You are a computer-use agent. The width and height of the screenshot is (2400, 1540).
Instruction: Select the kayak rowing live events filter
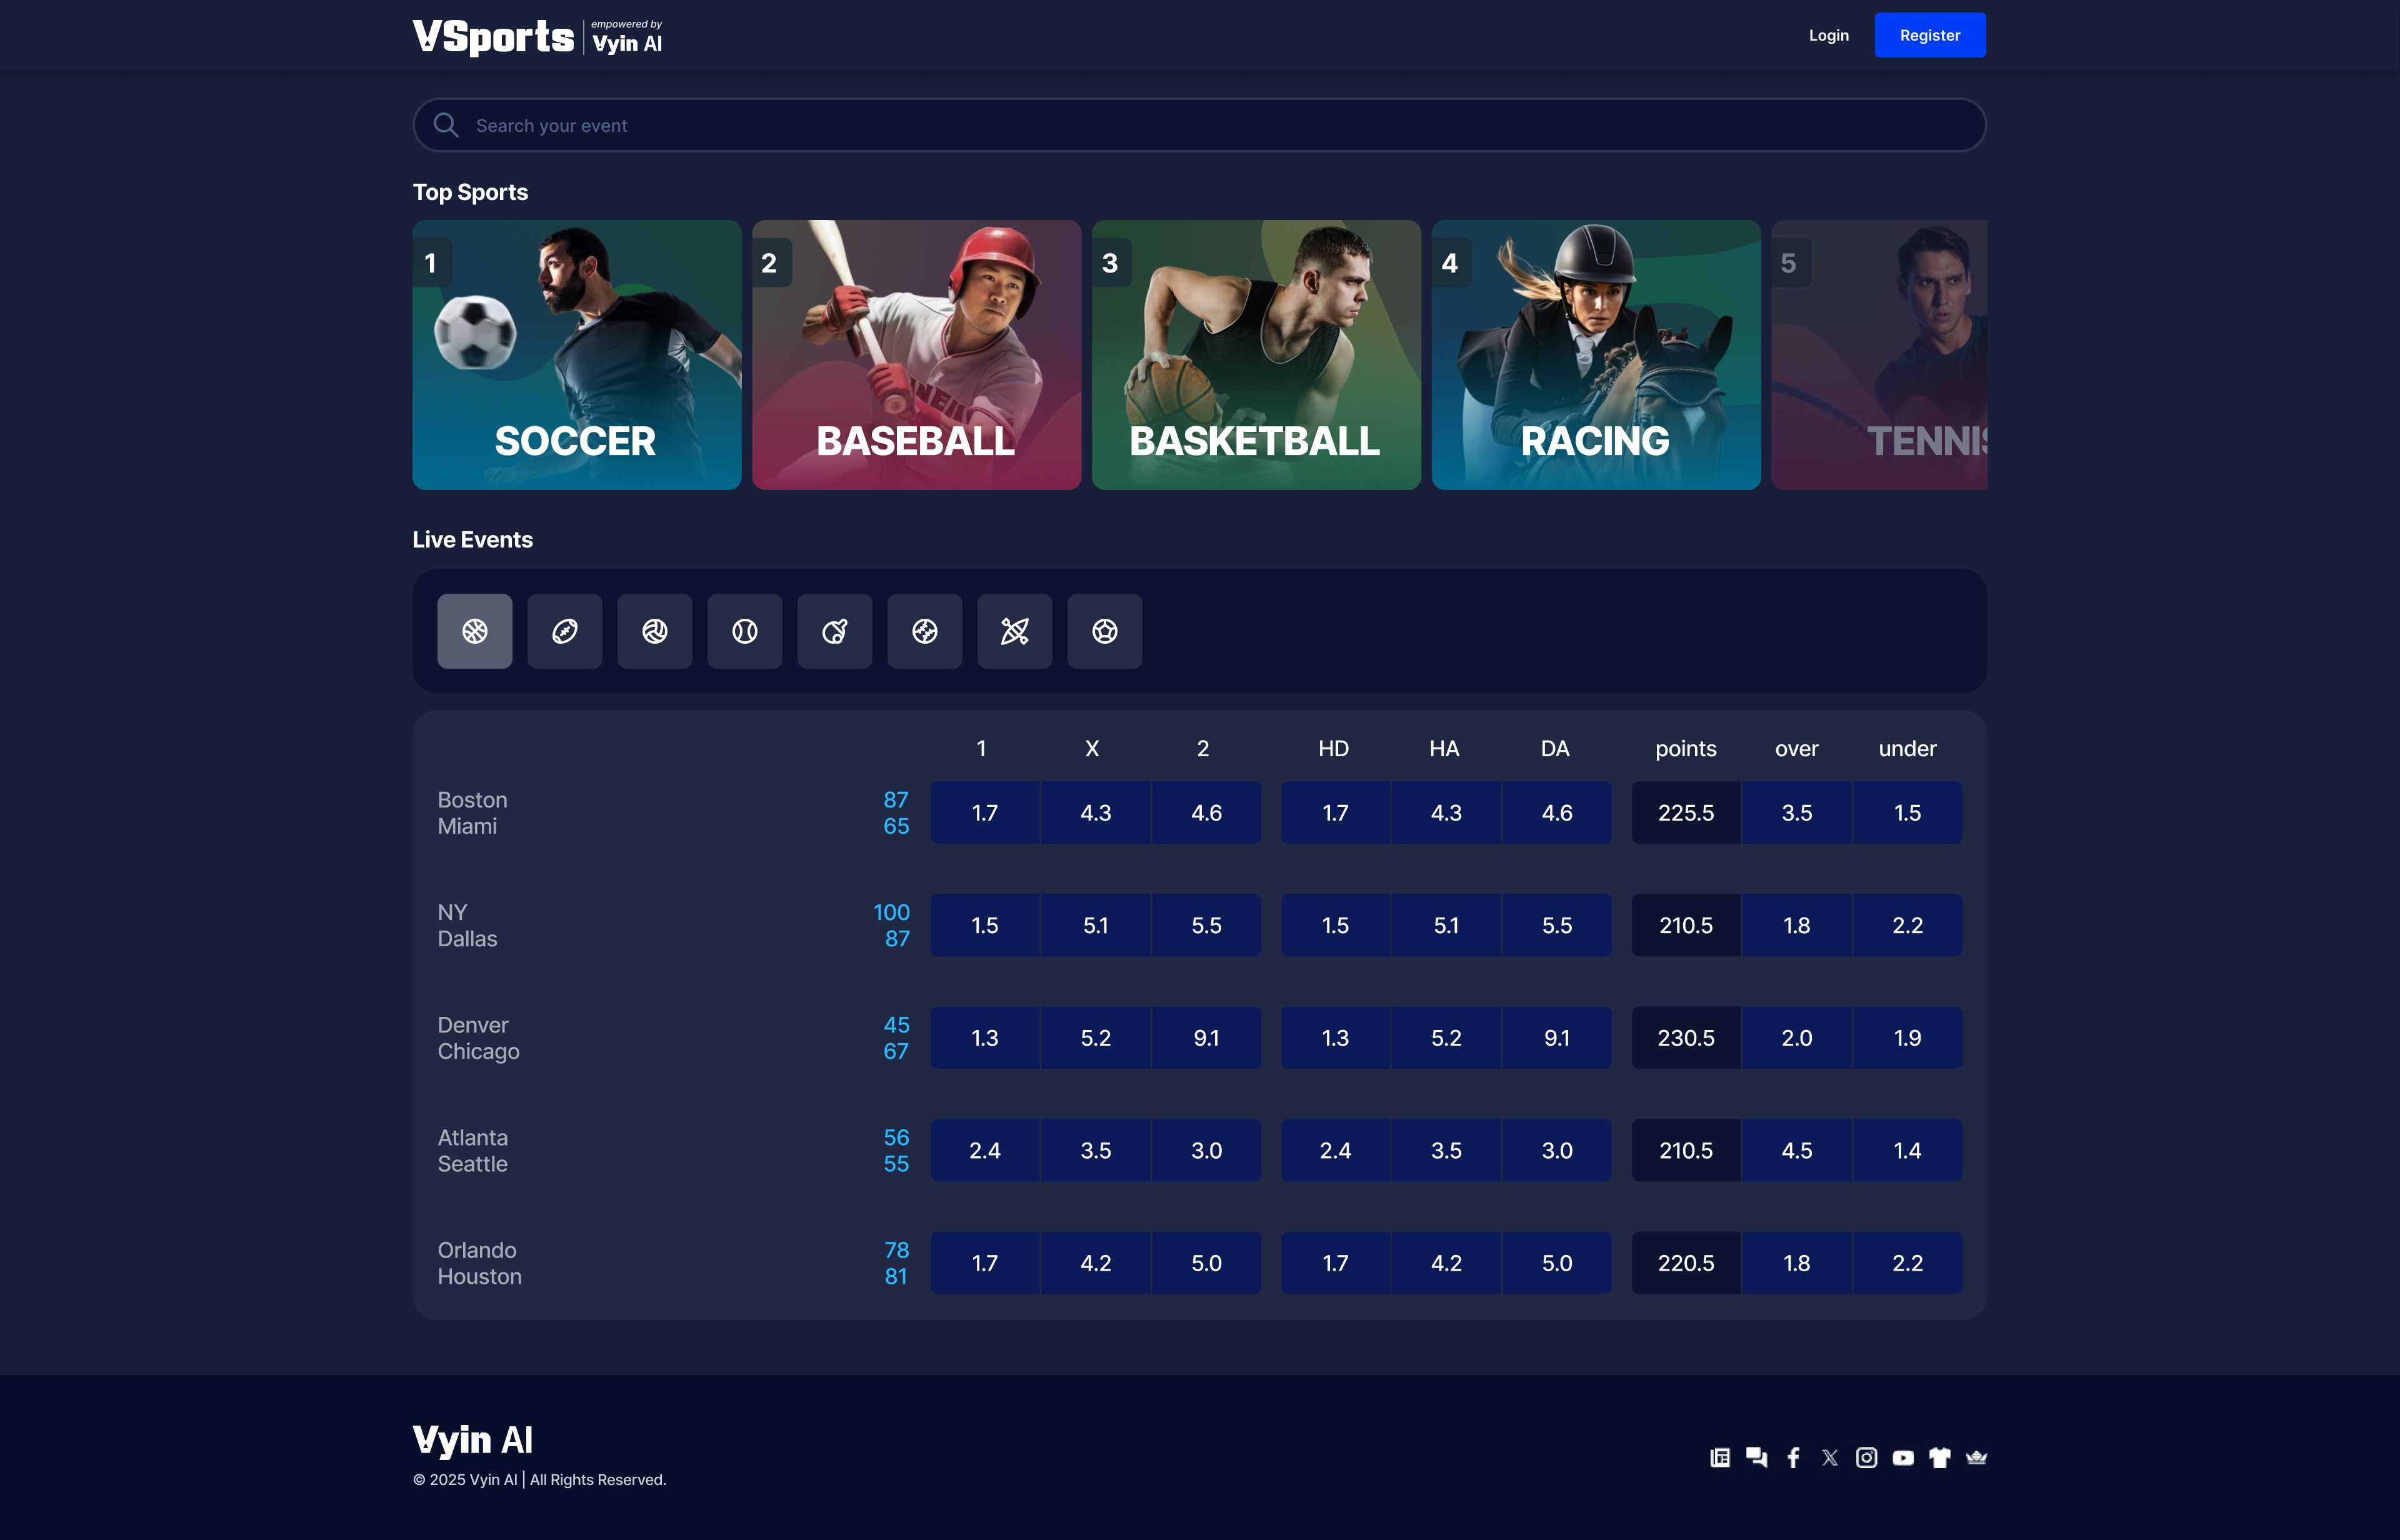coord(1014,631)
